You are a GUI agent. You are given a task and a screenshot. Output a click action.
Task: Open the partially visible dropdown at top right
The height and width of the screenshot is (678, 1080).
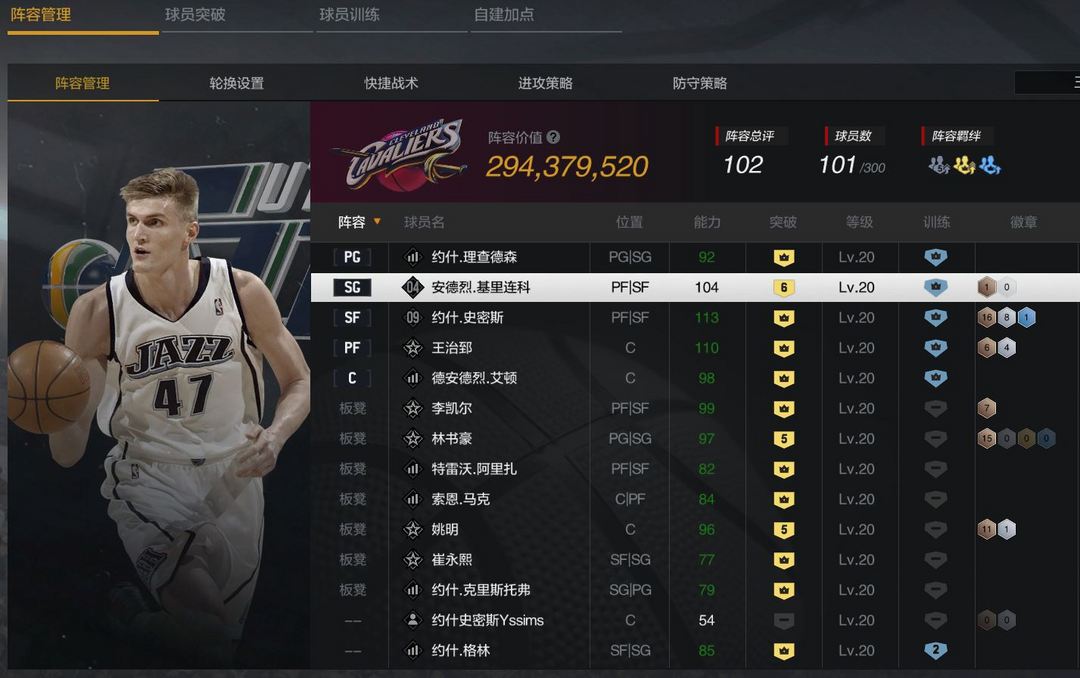coord(1047,83)
